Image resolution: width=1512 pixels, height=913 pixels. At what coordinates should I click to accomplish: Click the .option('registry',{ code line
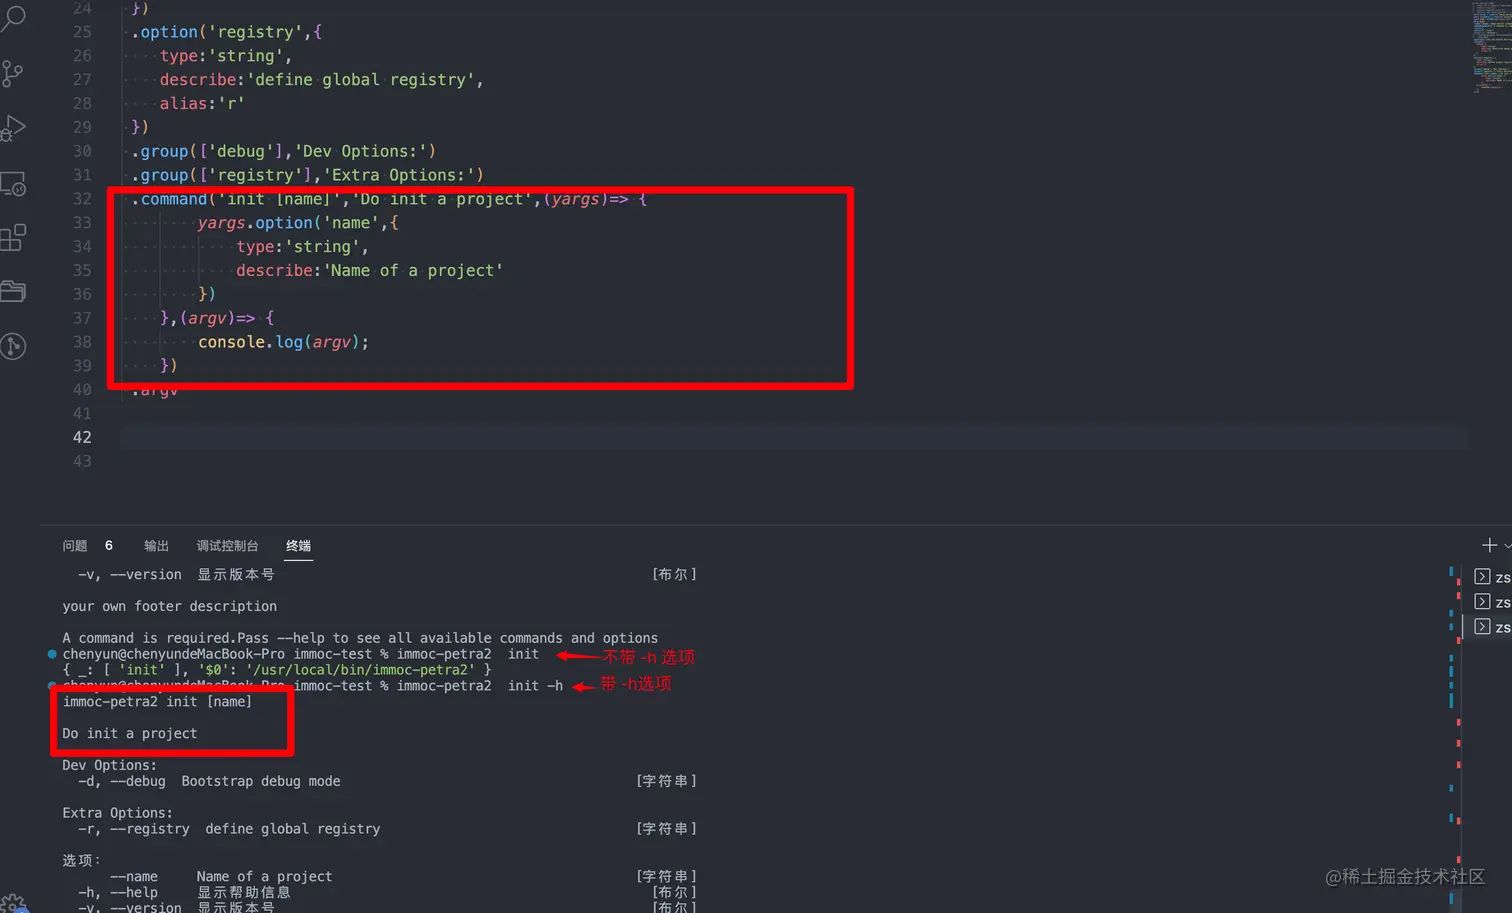[226, 32]
